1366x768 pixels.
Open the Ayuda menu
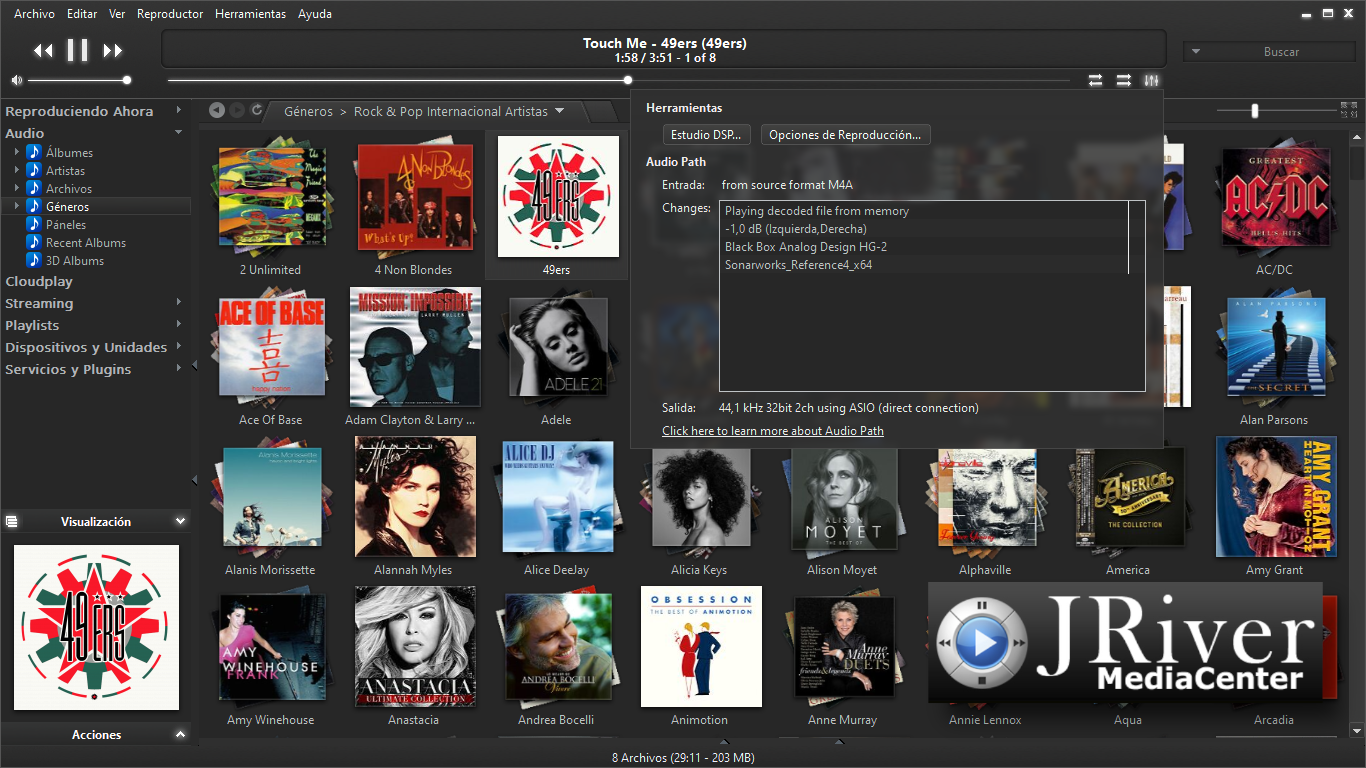click(315, 14)
